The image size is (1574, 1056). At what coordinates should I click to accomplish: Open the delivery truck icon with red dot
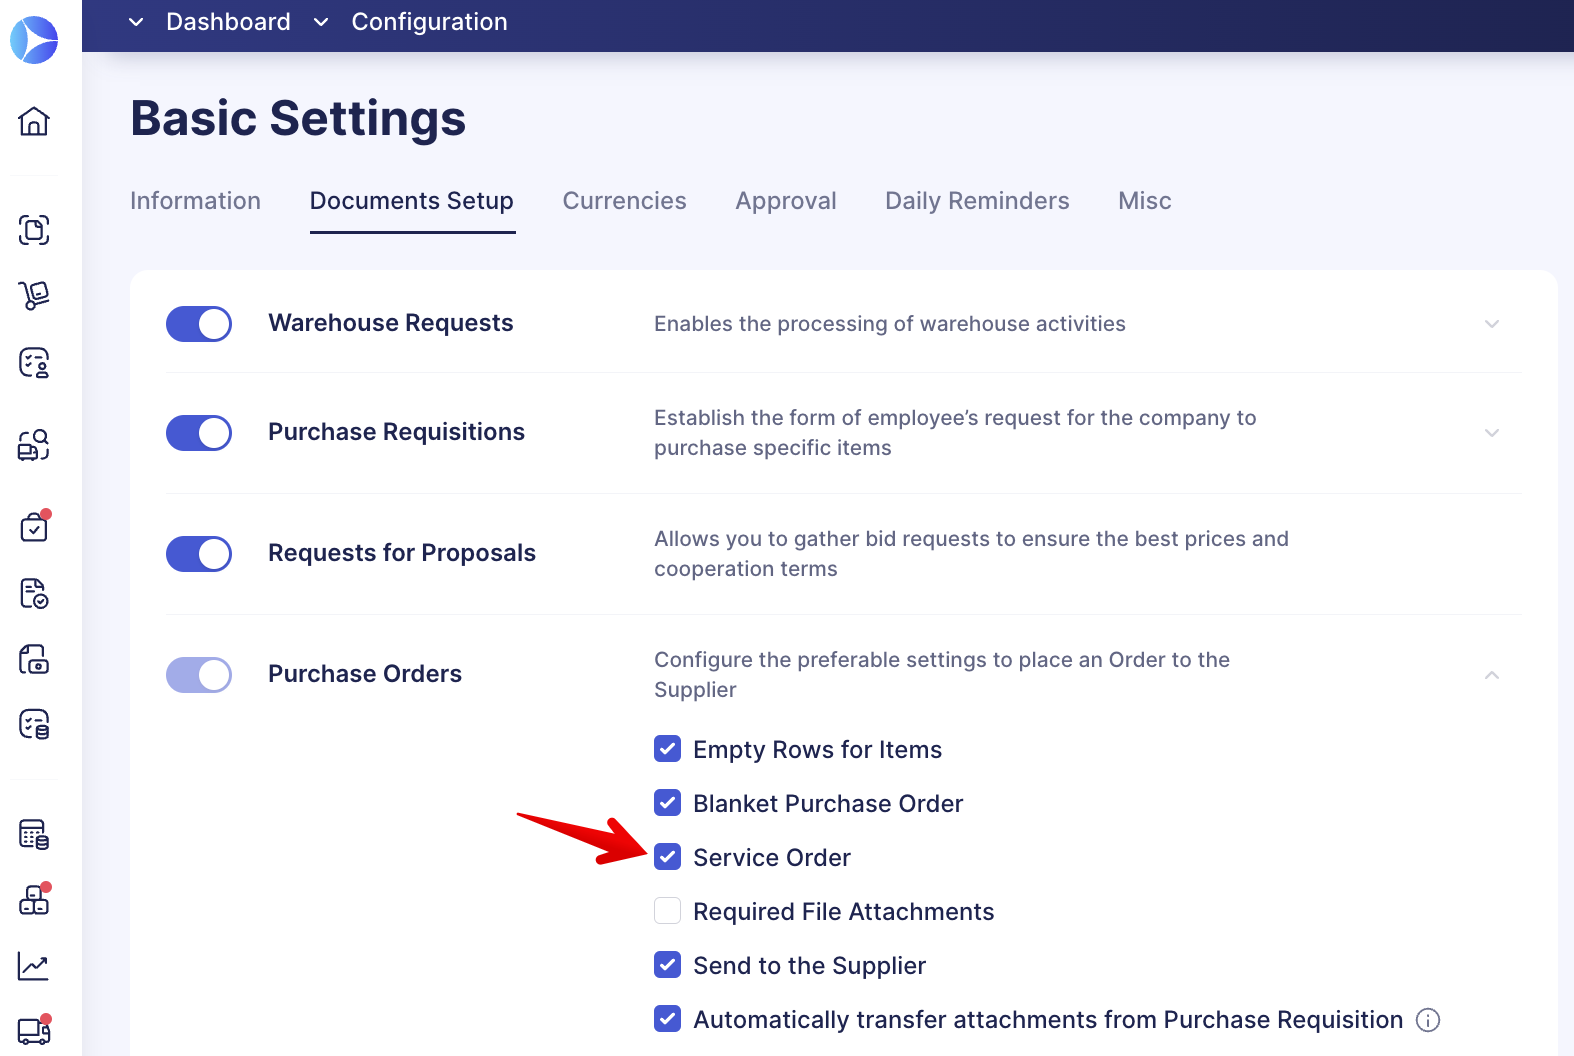[x=34, y=1030]
